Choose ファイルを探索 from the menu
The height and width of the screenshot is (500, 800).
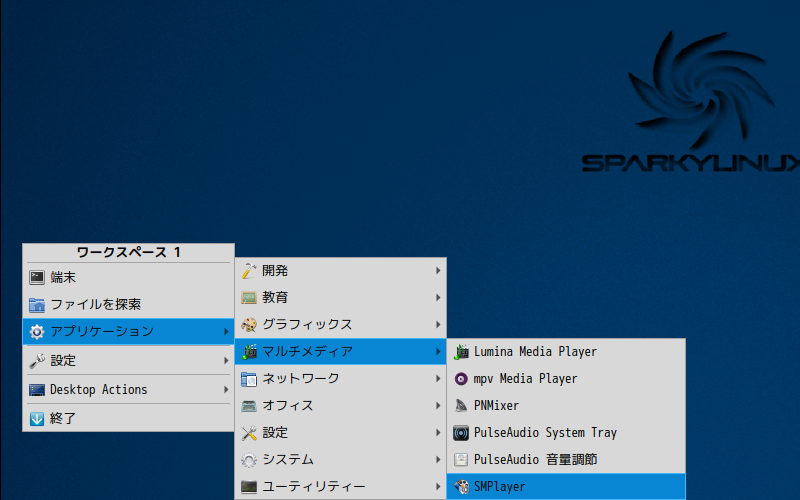(128, 305)
